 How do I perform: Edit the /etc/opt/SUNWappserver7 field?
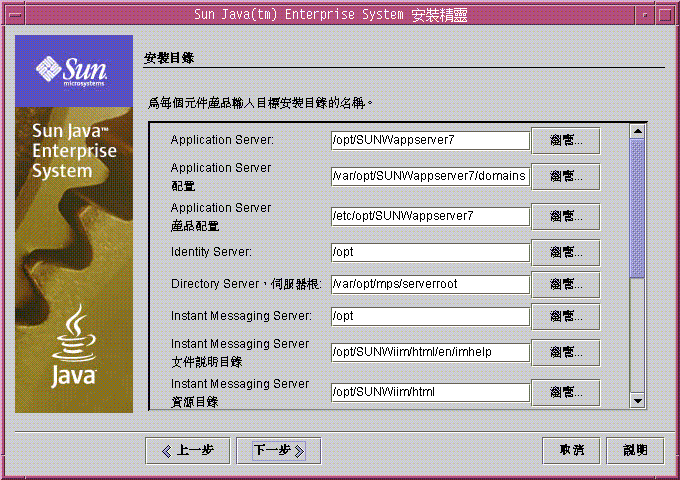click(x=430, y=216)
